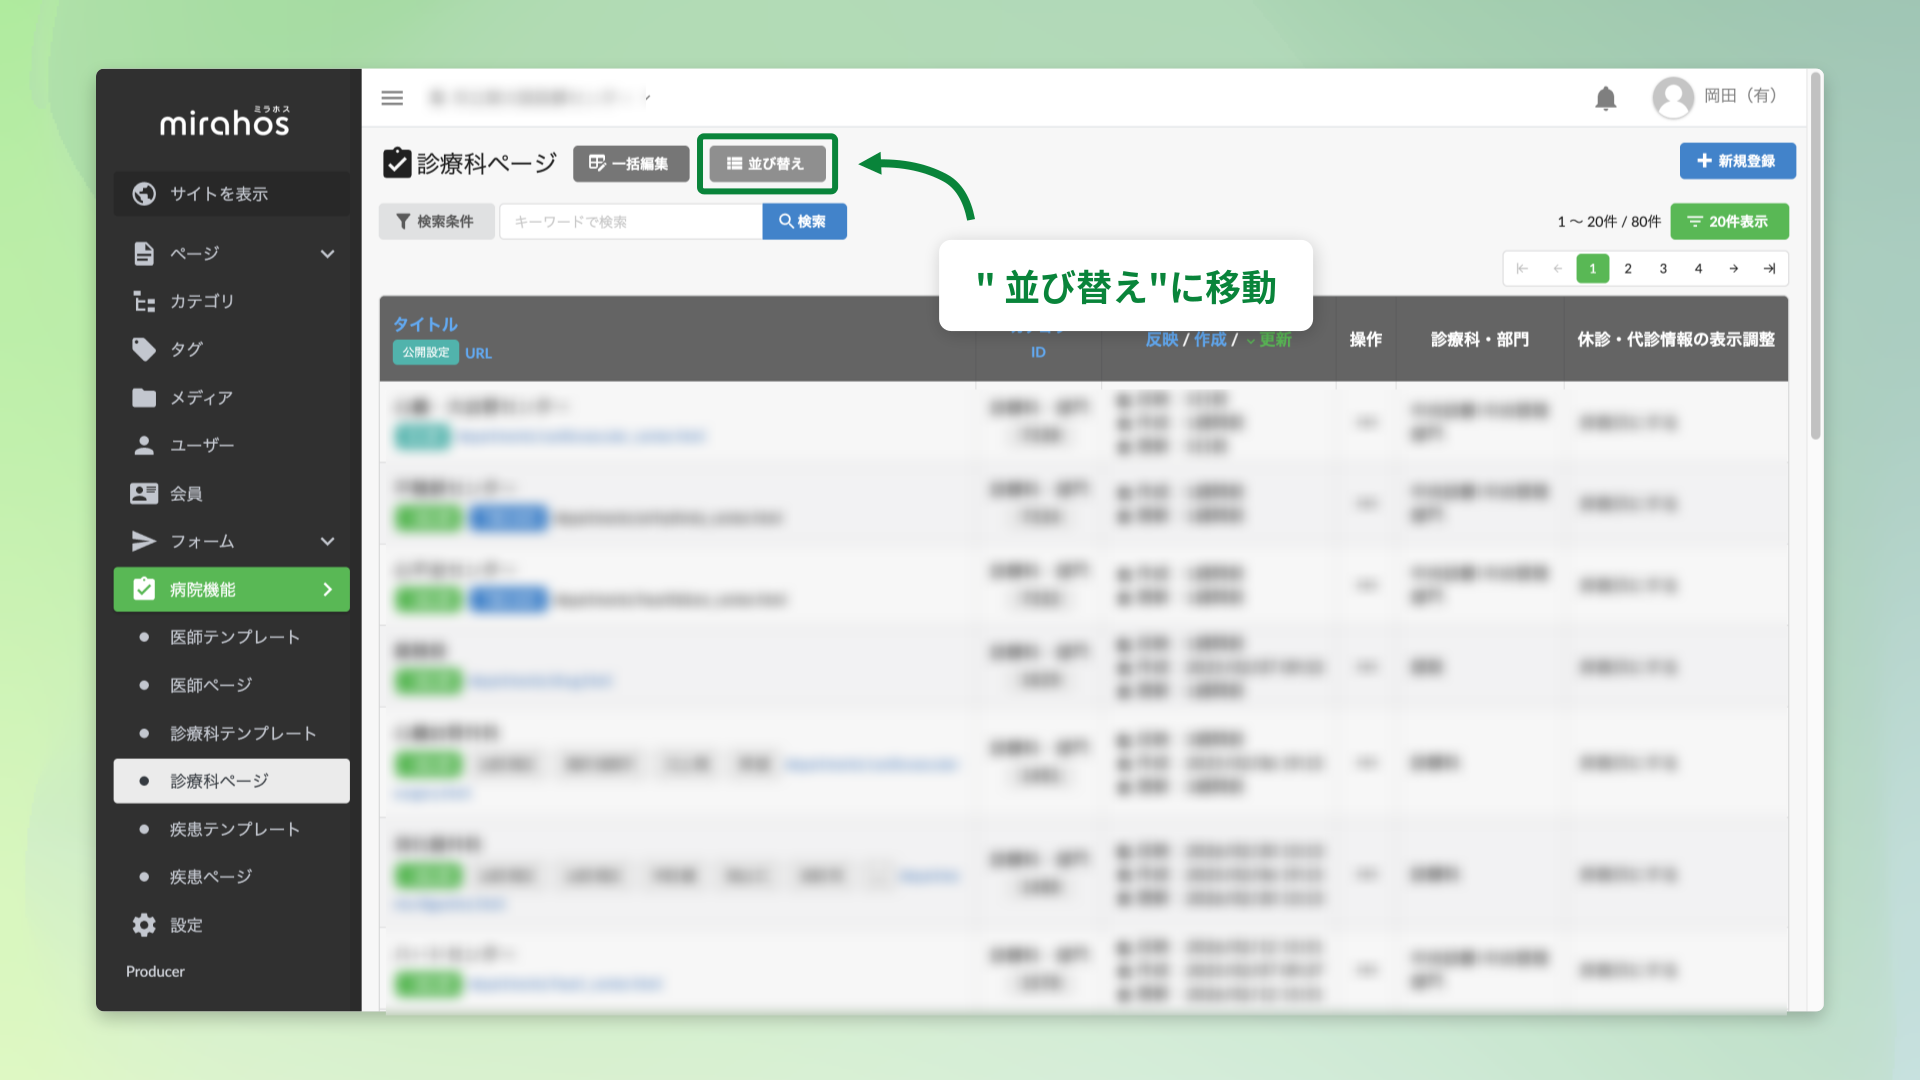The image size is (1920, 1080).
Task: Click the user avatar icon
Action: (1672, 97)
